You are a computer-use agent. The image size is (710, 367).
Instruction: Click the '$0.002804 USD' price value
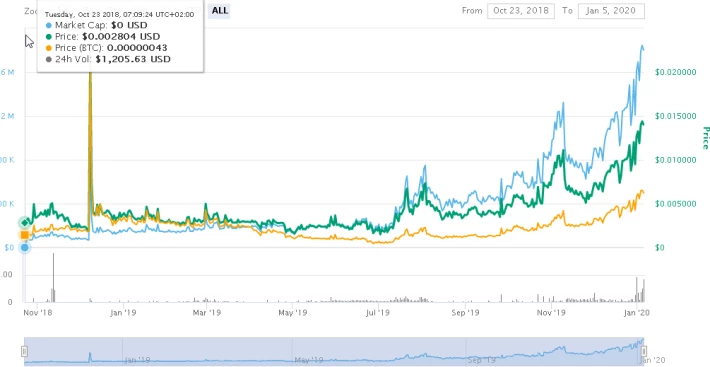click(x=120, y=37)
